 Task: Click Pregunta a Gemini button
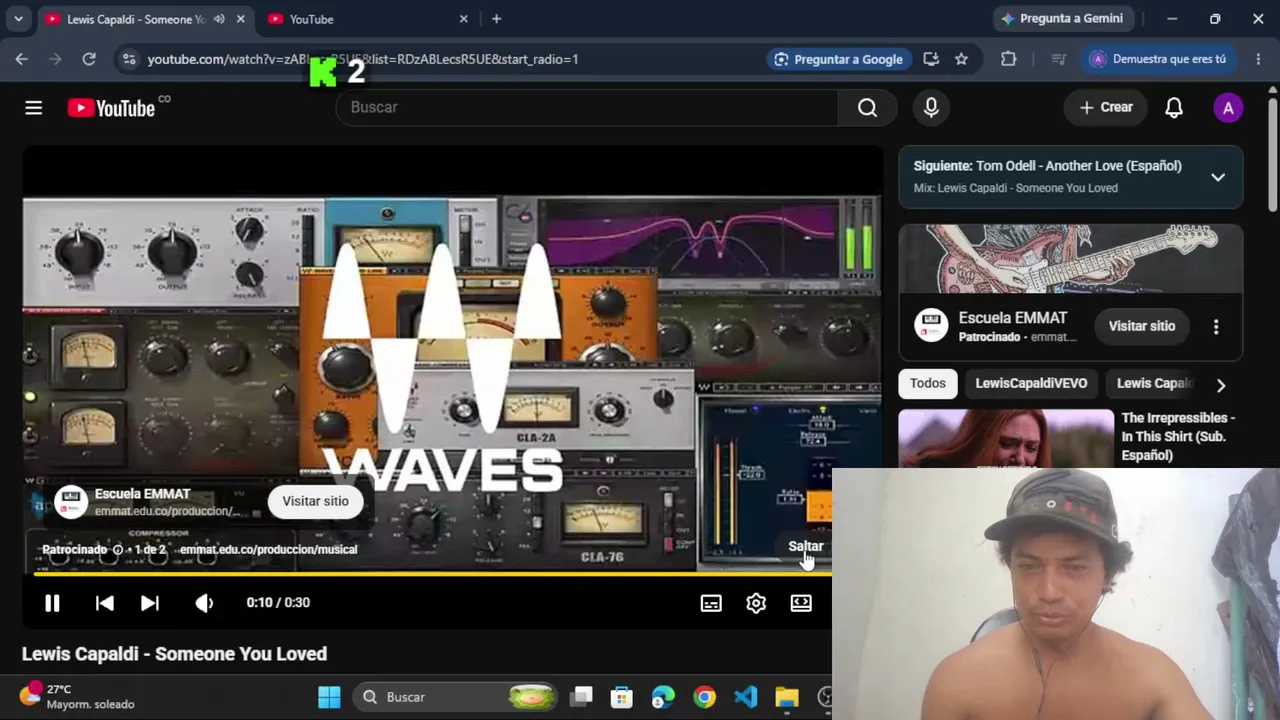point(1061,19)
